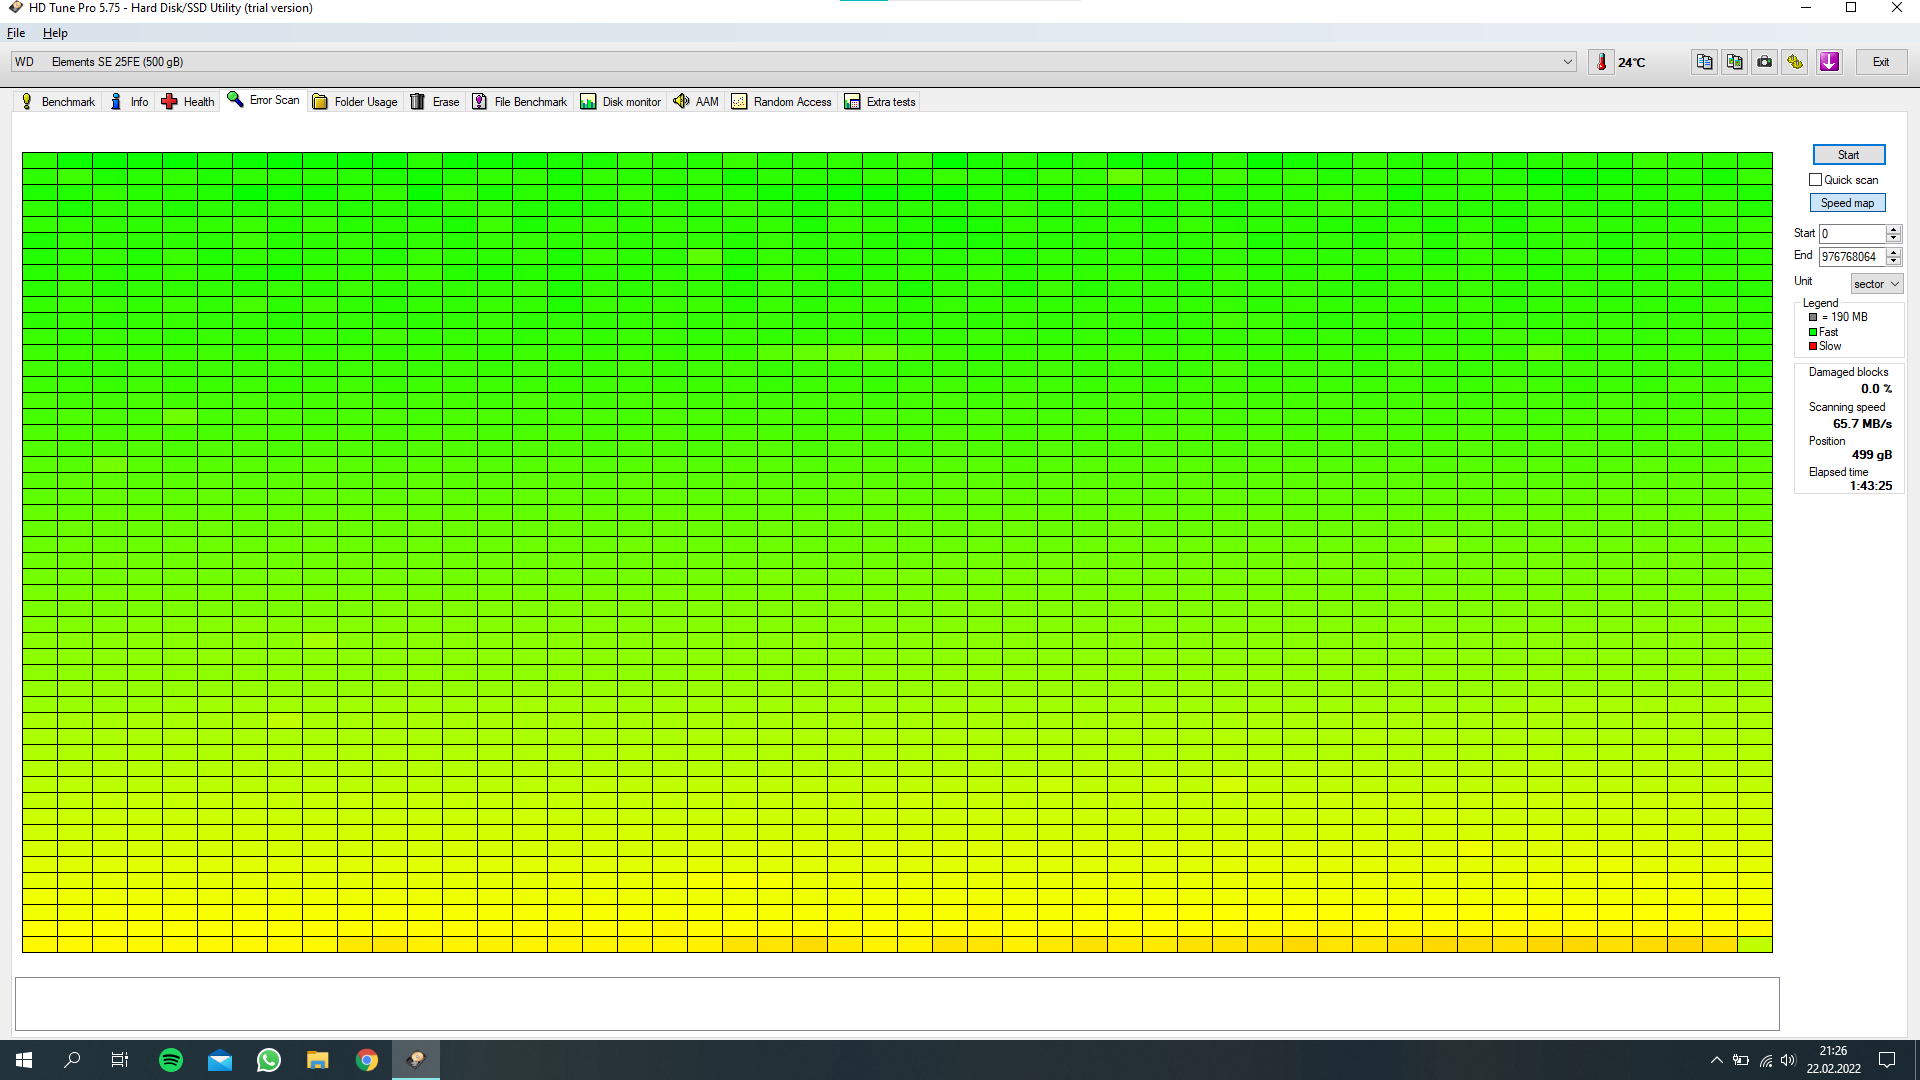This screenshot has height=1080, width=1920.
Task: Open Spotify from the taskbar
Action: (x=171, y=1060)
